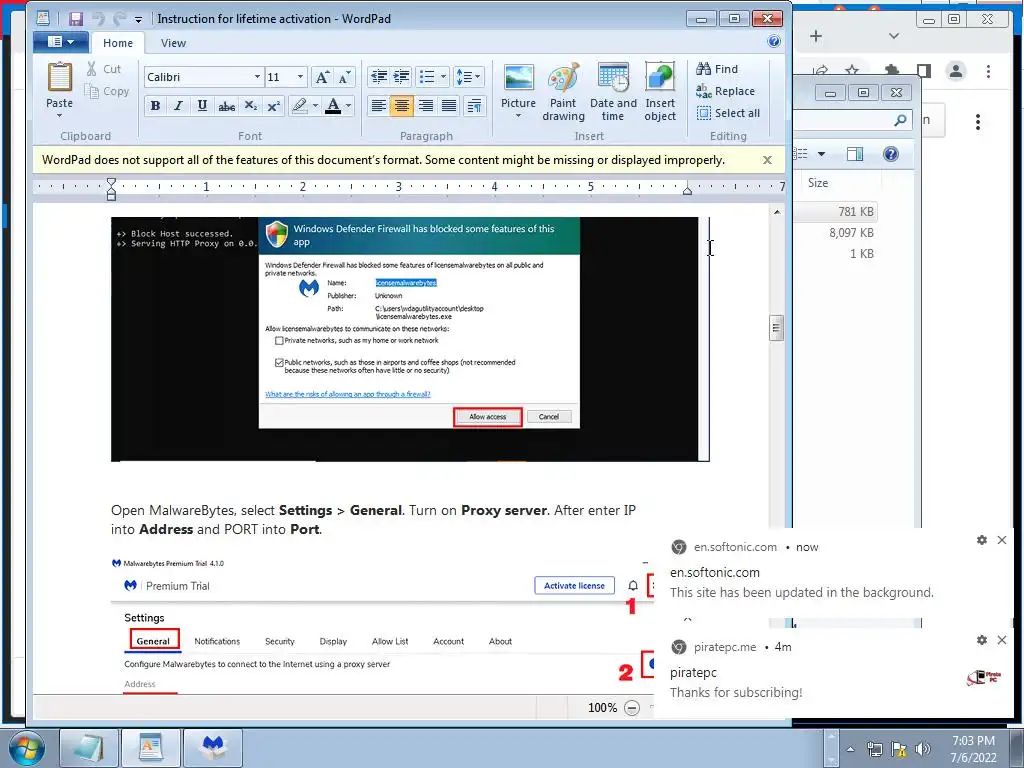
Task: Click the font color A button
Action: point(333,106)
